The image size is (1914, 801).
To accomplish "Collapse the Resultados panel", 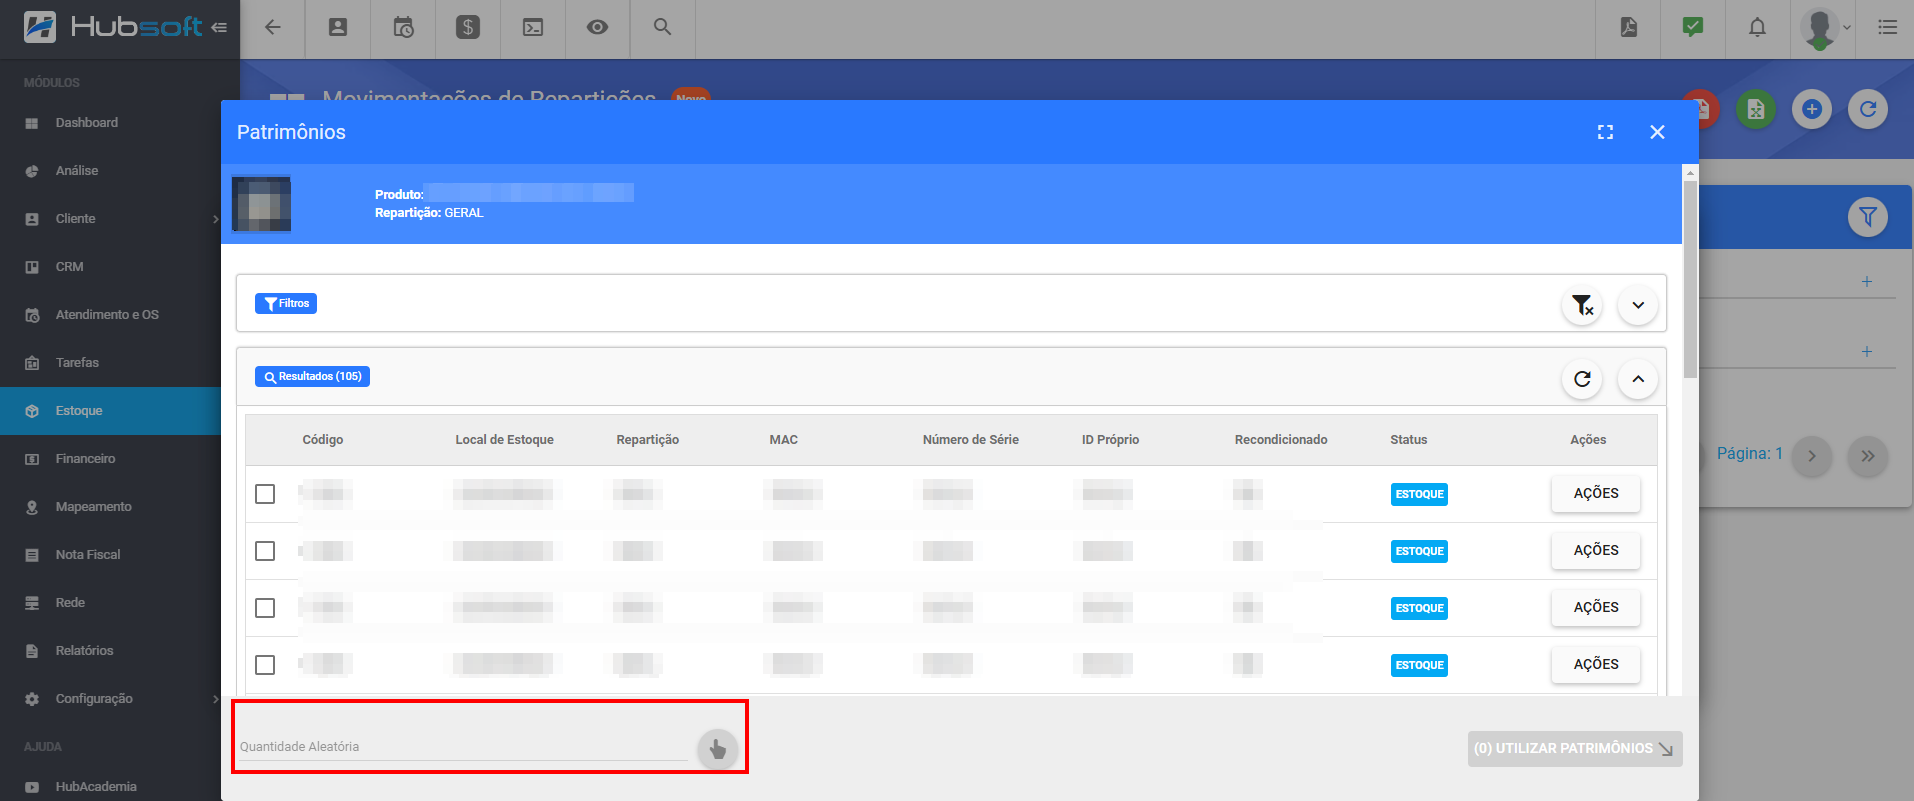I will coord(1638,379).
